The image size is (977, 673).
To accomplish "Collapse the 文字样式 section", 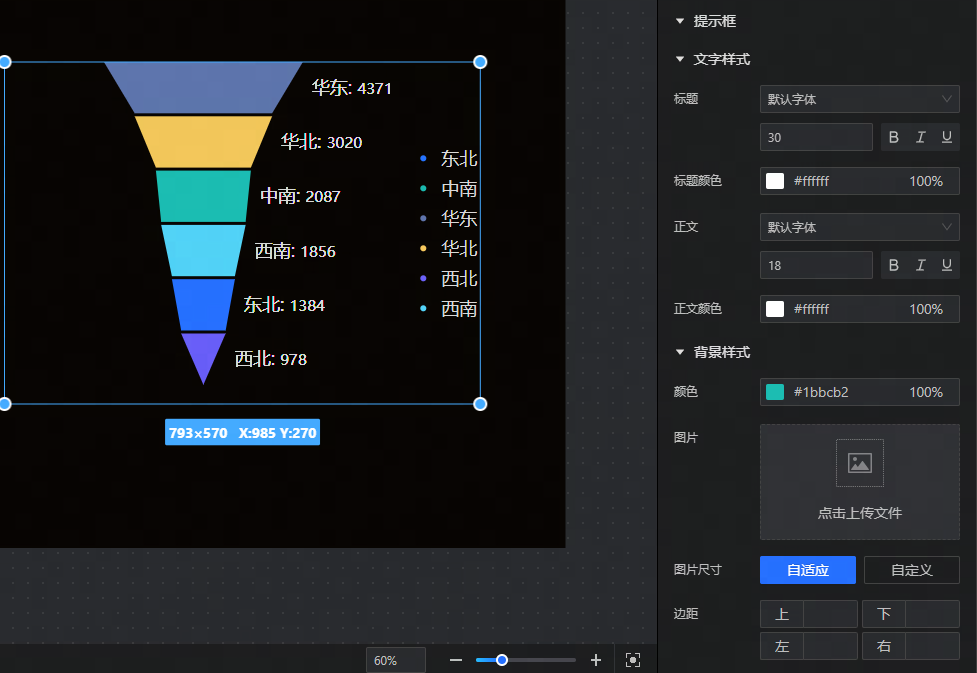I will point(680,60).
